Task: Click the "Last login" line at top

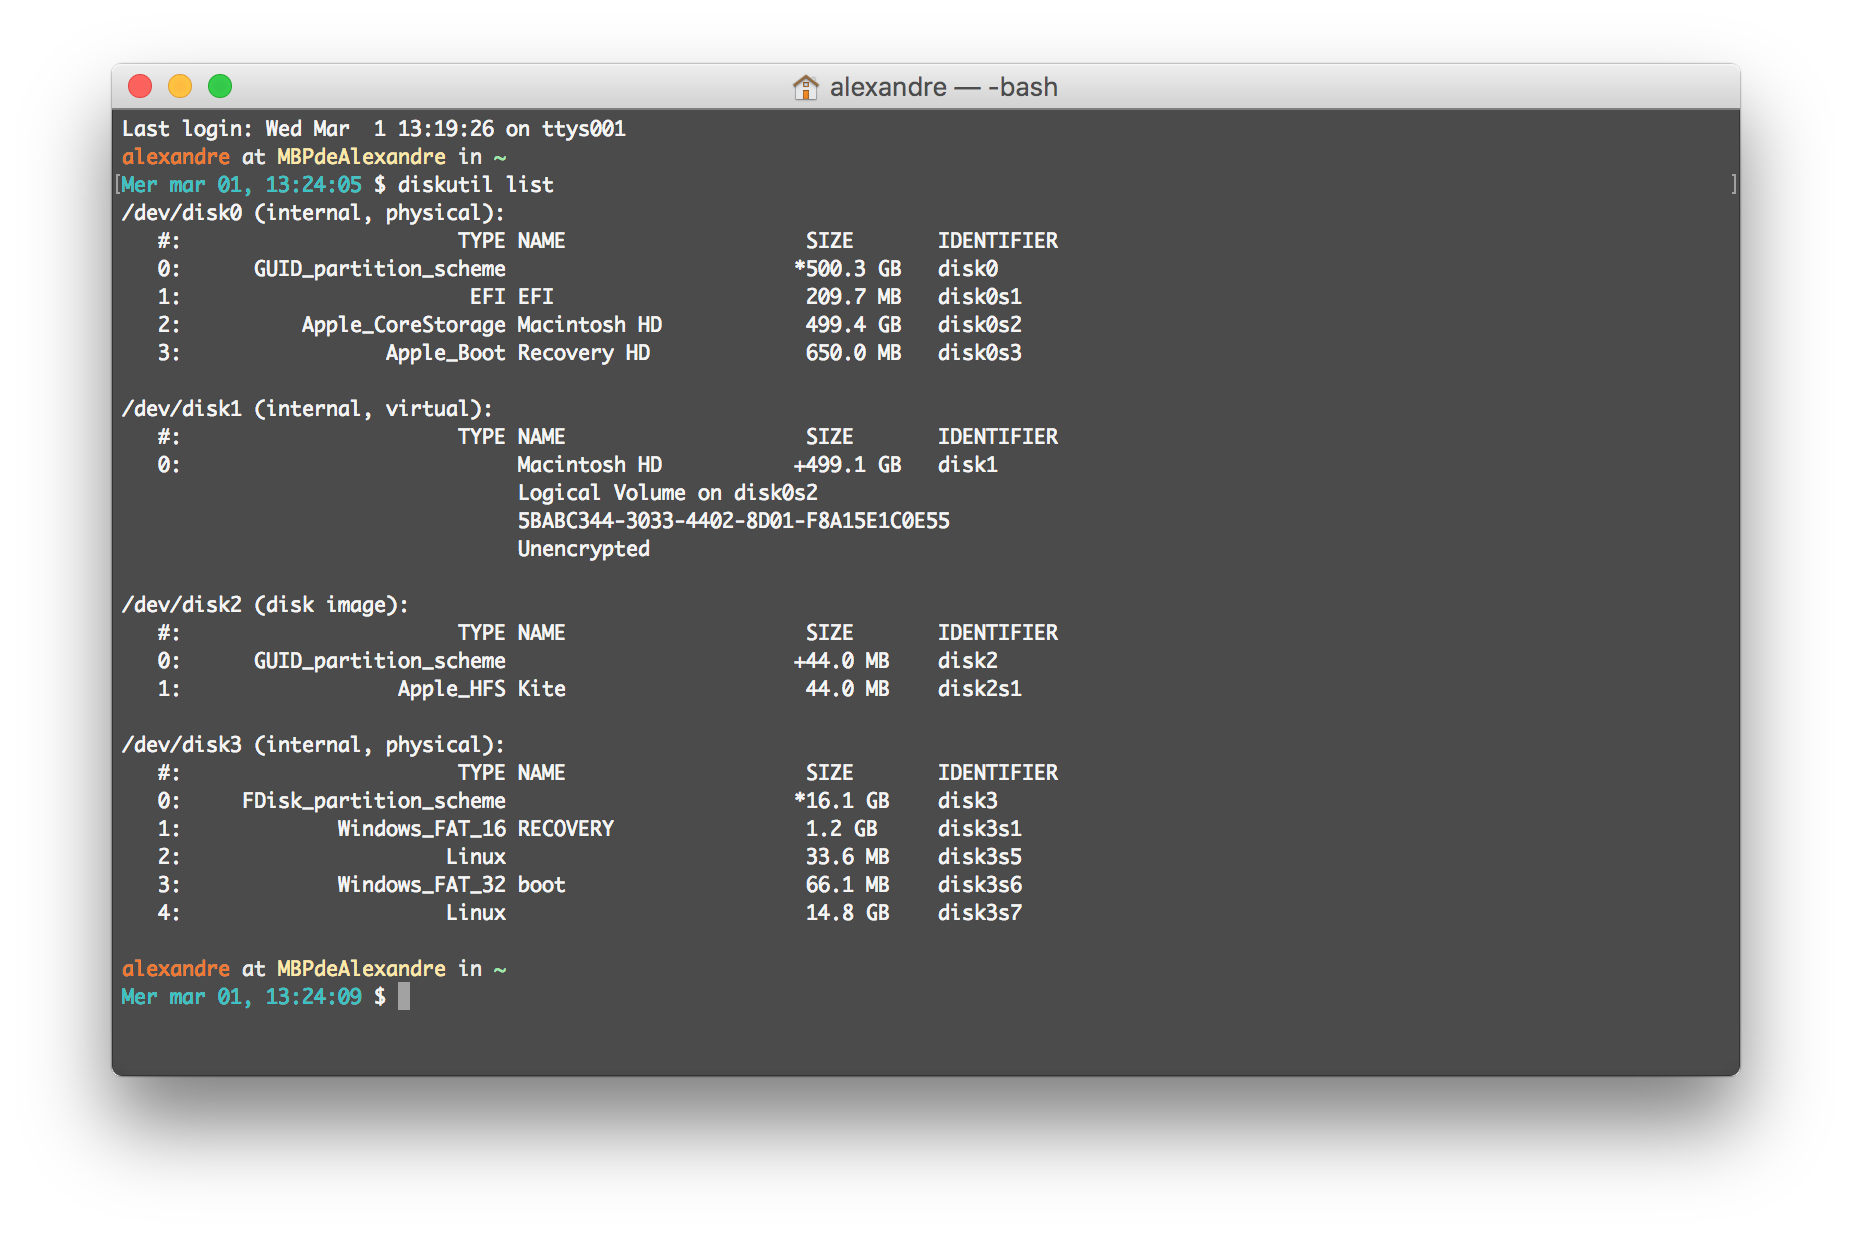Action: point(373,129)
